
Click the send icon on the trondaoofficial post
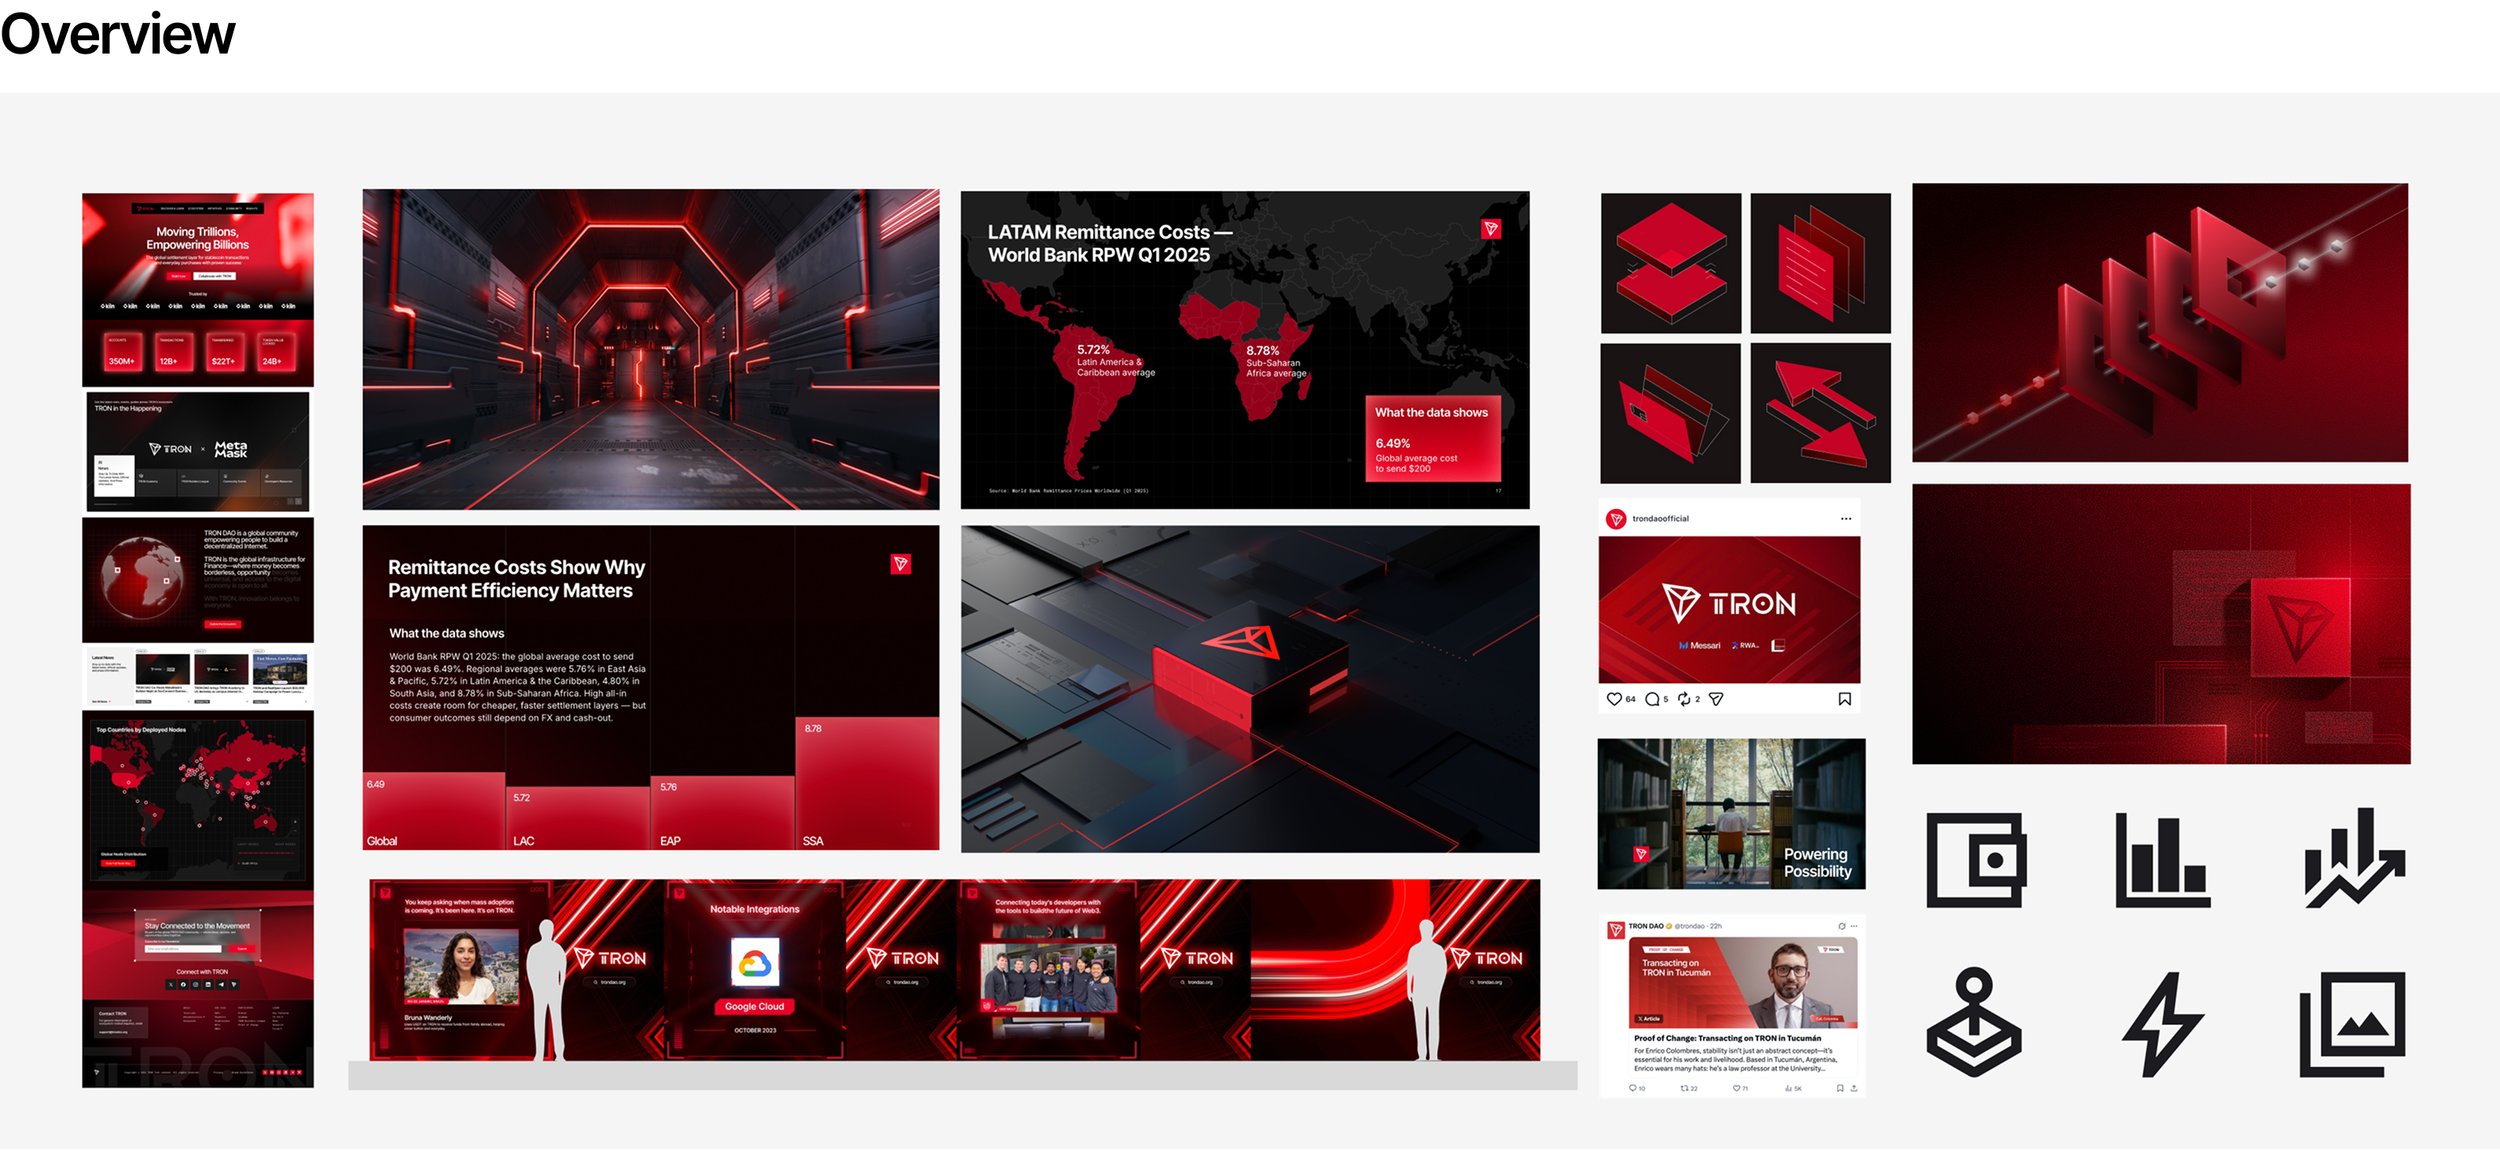pyautogui.click(x=1716, y=699)
